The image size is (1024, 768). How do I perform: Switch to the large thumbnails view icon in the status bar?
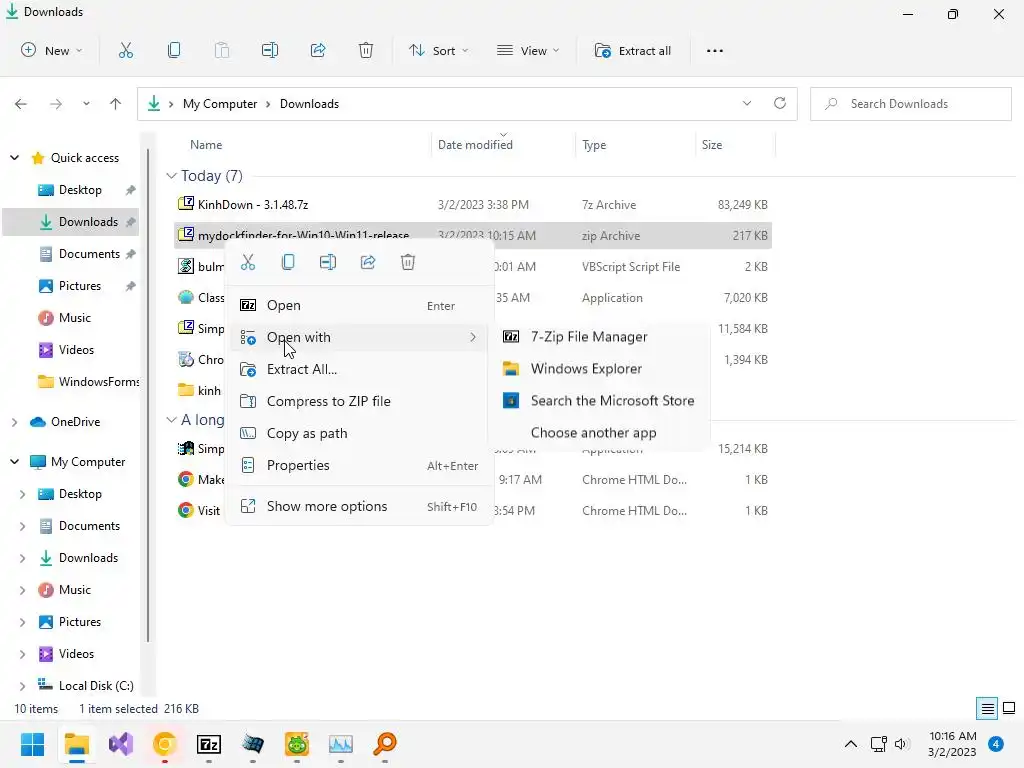[1009, 709]
